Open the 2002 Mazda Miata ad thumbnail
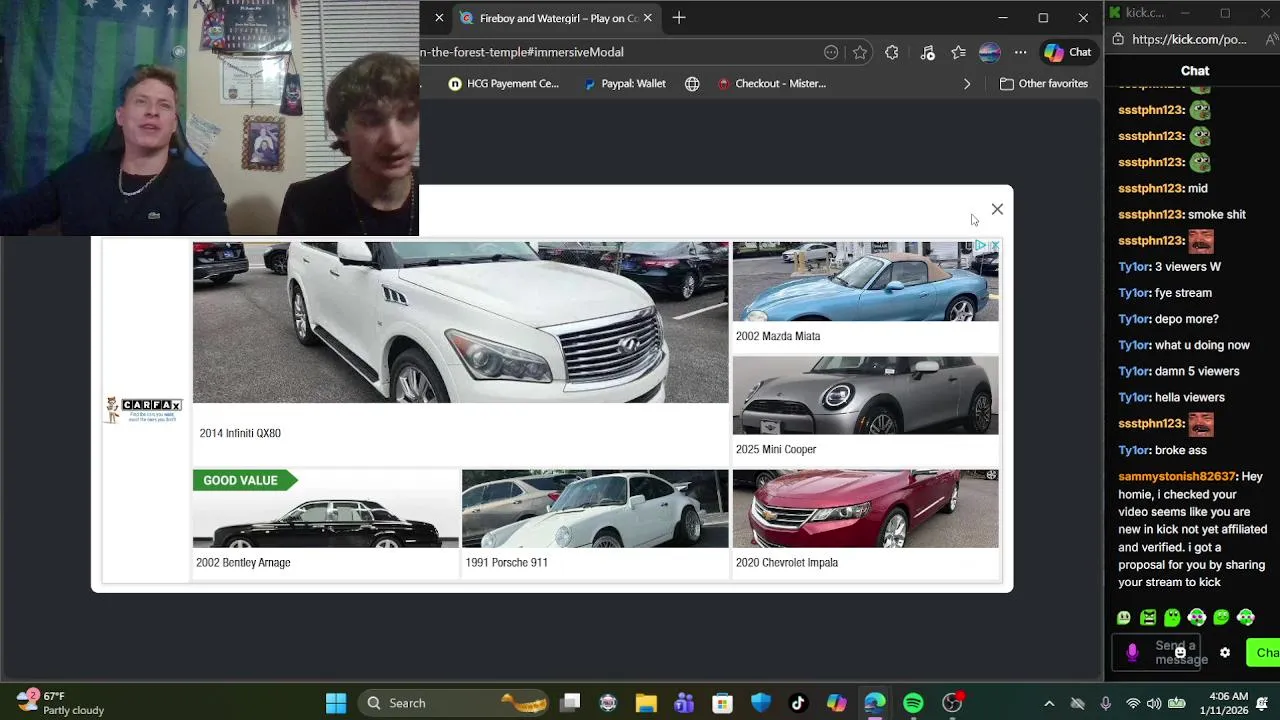 coord(865,281)
